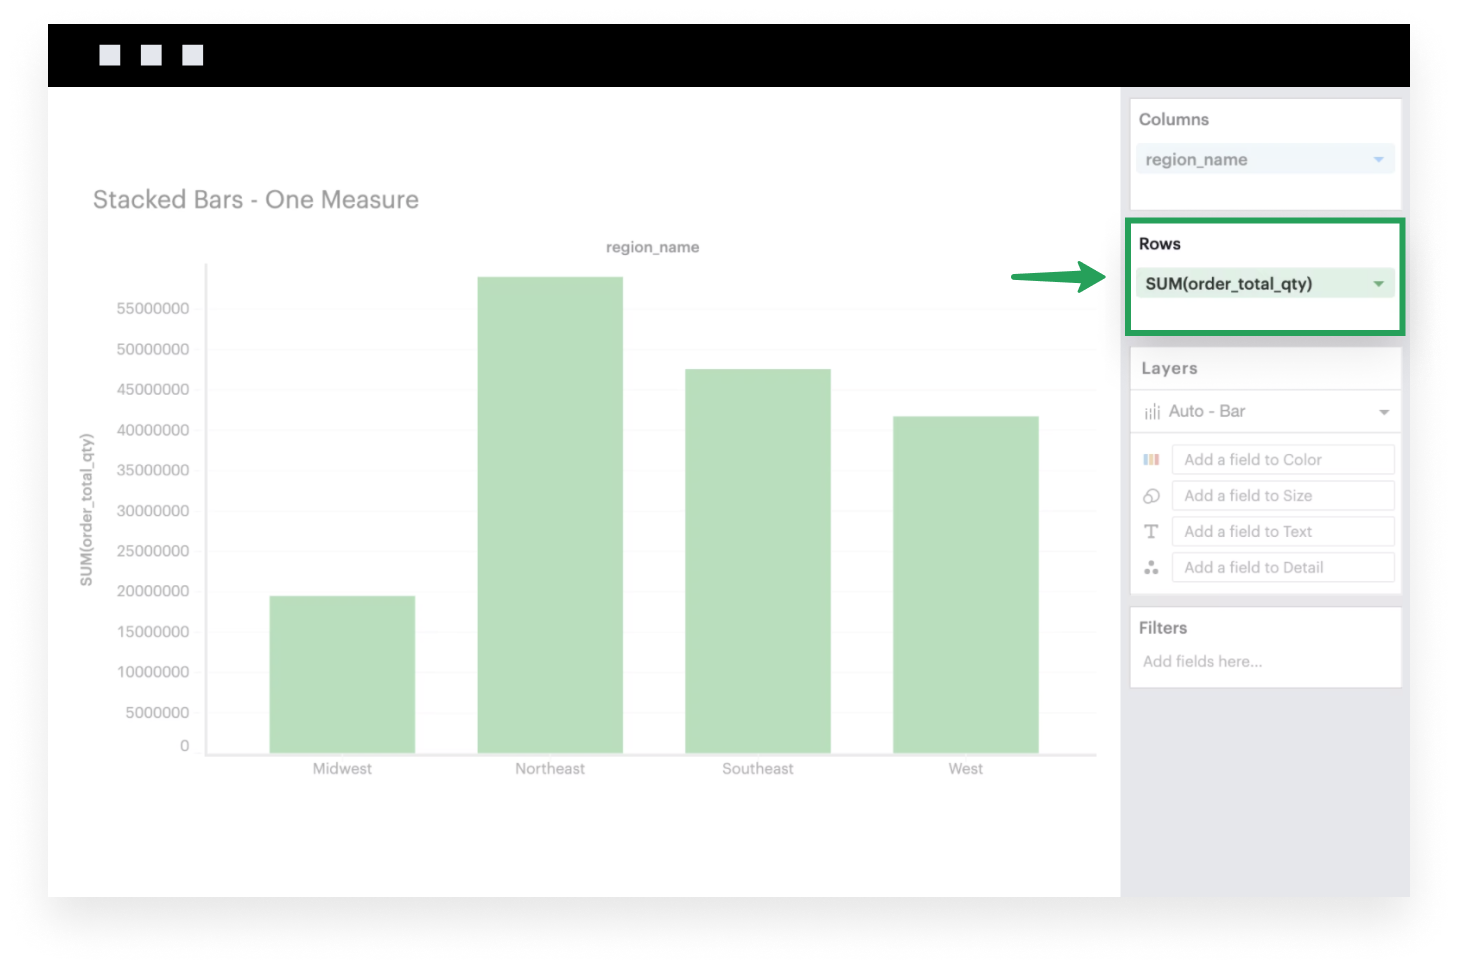This screenshot has width=1458, height=969.
Task: Select the Midwest bar in the chart
Action: [342, 674]
